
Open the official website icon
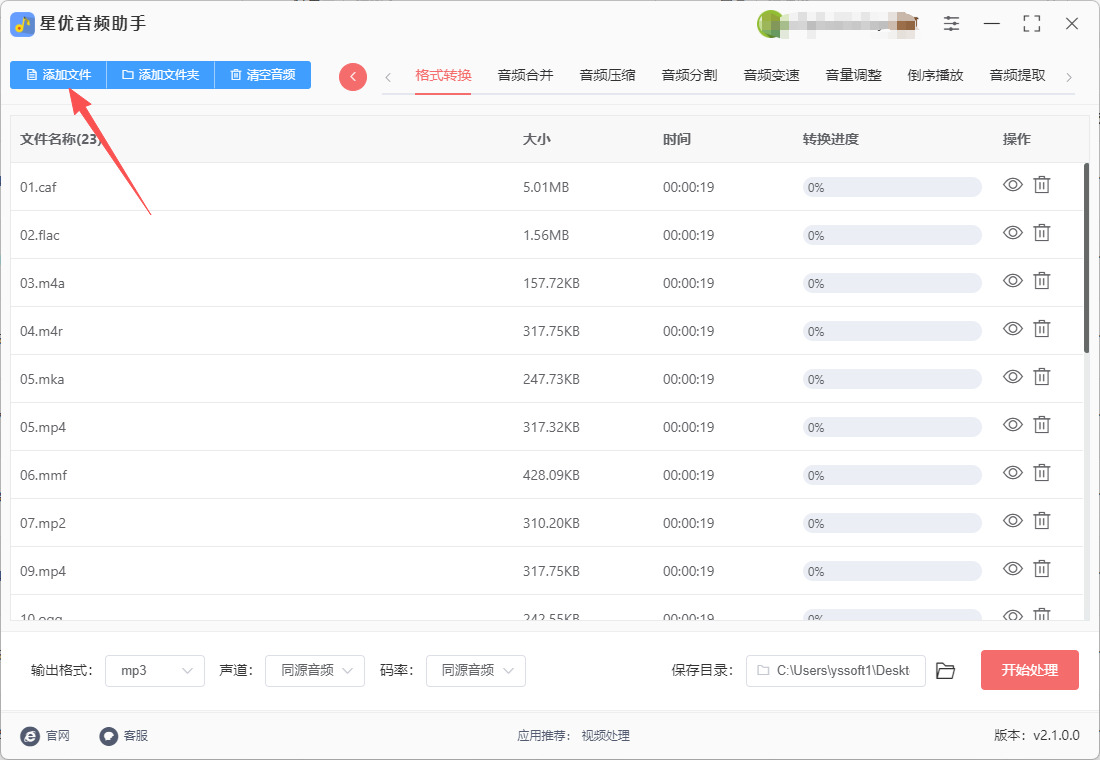tap(30, 736)
